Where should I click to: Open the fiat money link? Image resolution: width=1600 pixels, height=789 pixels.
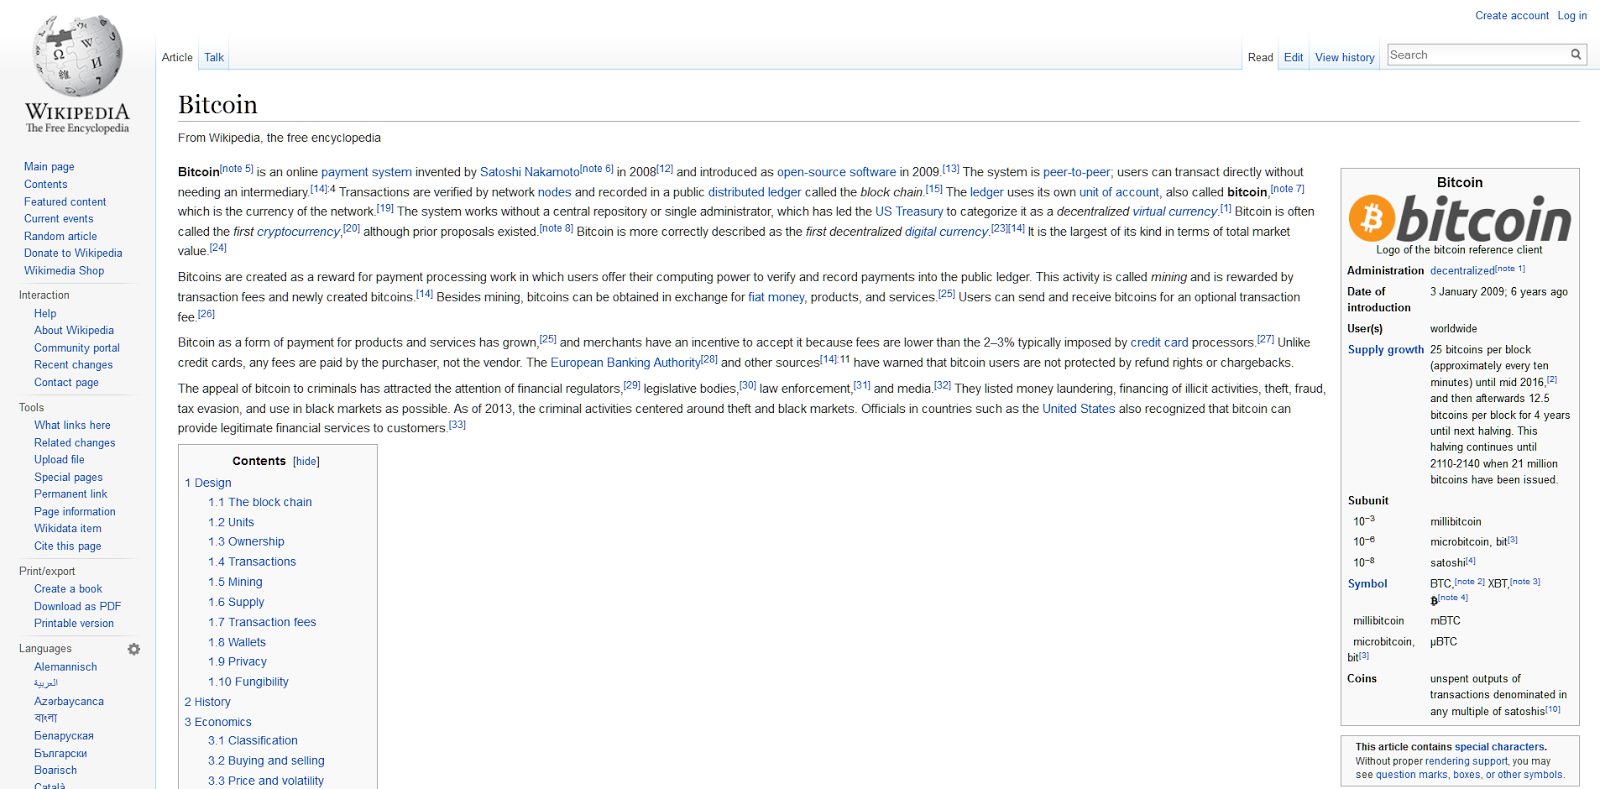click(x=776, y=298)
